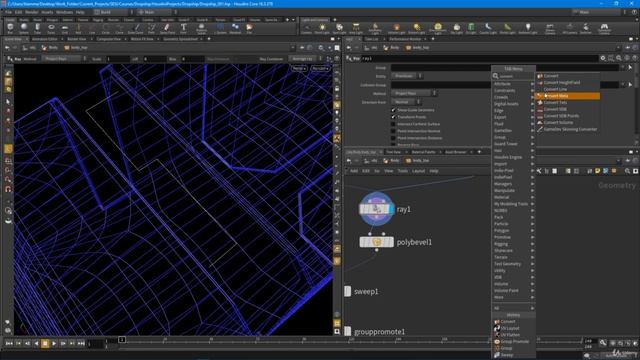Open the Direction from dropdown
Screen dimensions: 640x360
click(406, 102)
